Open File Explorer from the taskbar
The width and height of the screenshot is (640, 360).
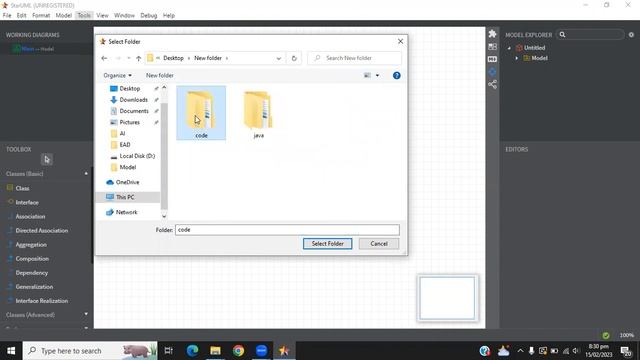pyautogui.click(x=216, y=351)
